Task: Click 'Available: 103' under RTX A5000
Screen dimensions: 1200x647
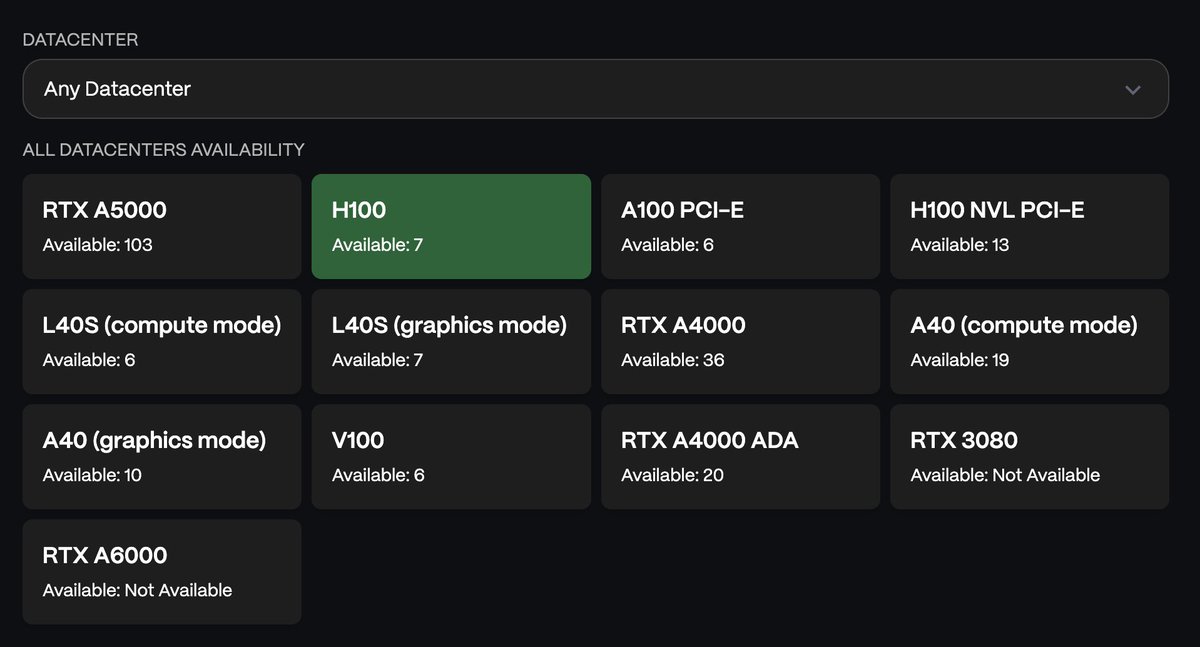Action: point(97,245)
